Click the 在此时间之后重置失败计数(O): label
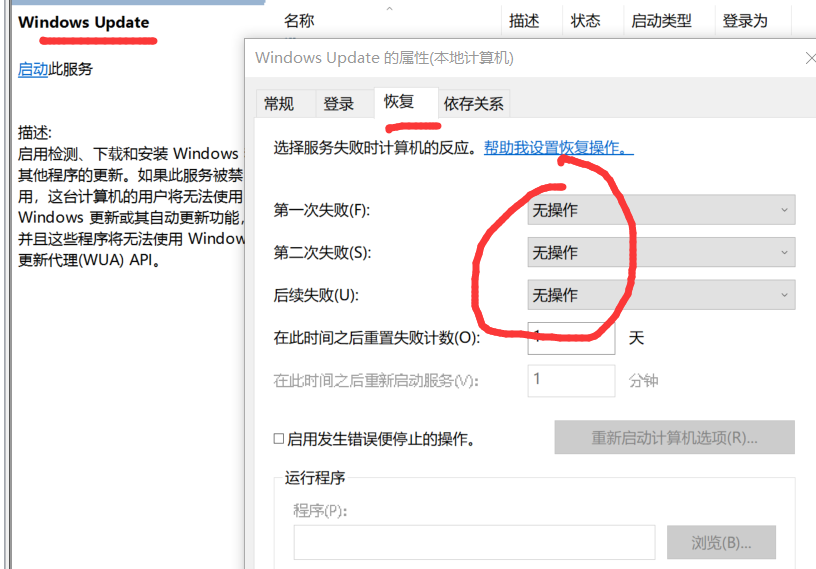This screenshot has width=816, height=569. click(377, 338)
